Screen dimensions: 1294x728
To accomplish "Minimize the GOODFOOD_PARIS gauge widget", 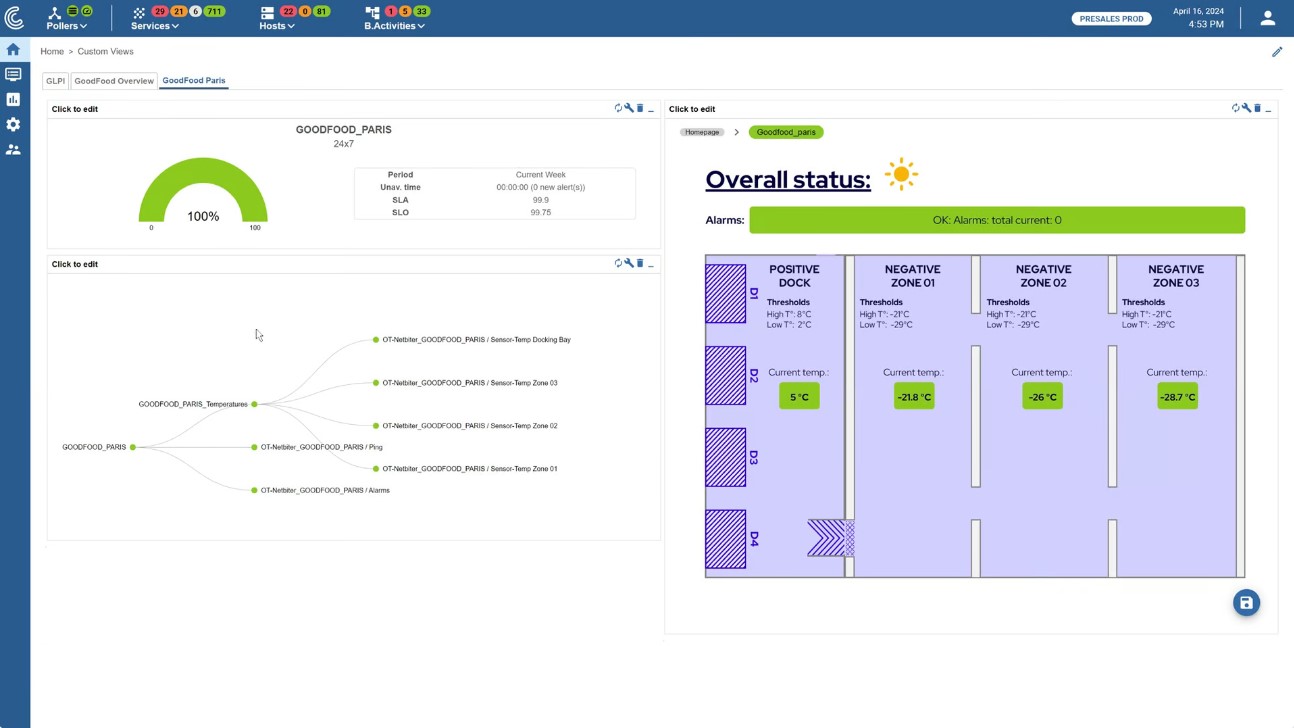I will pyautogui.click(x=651, y=110).
